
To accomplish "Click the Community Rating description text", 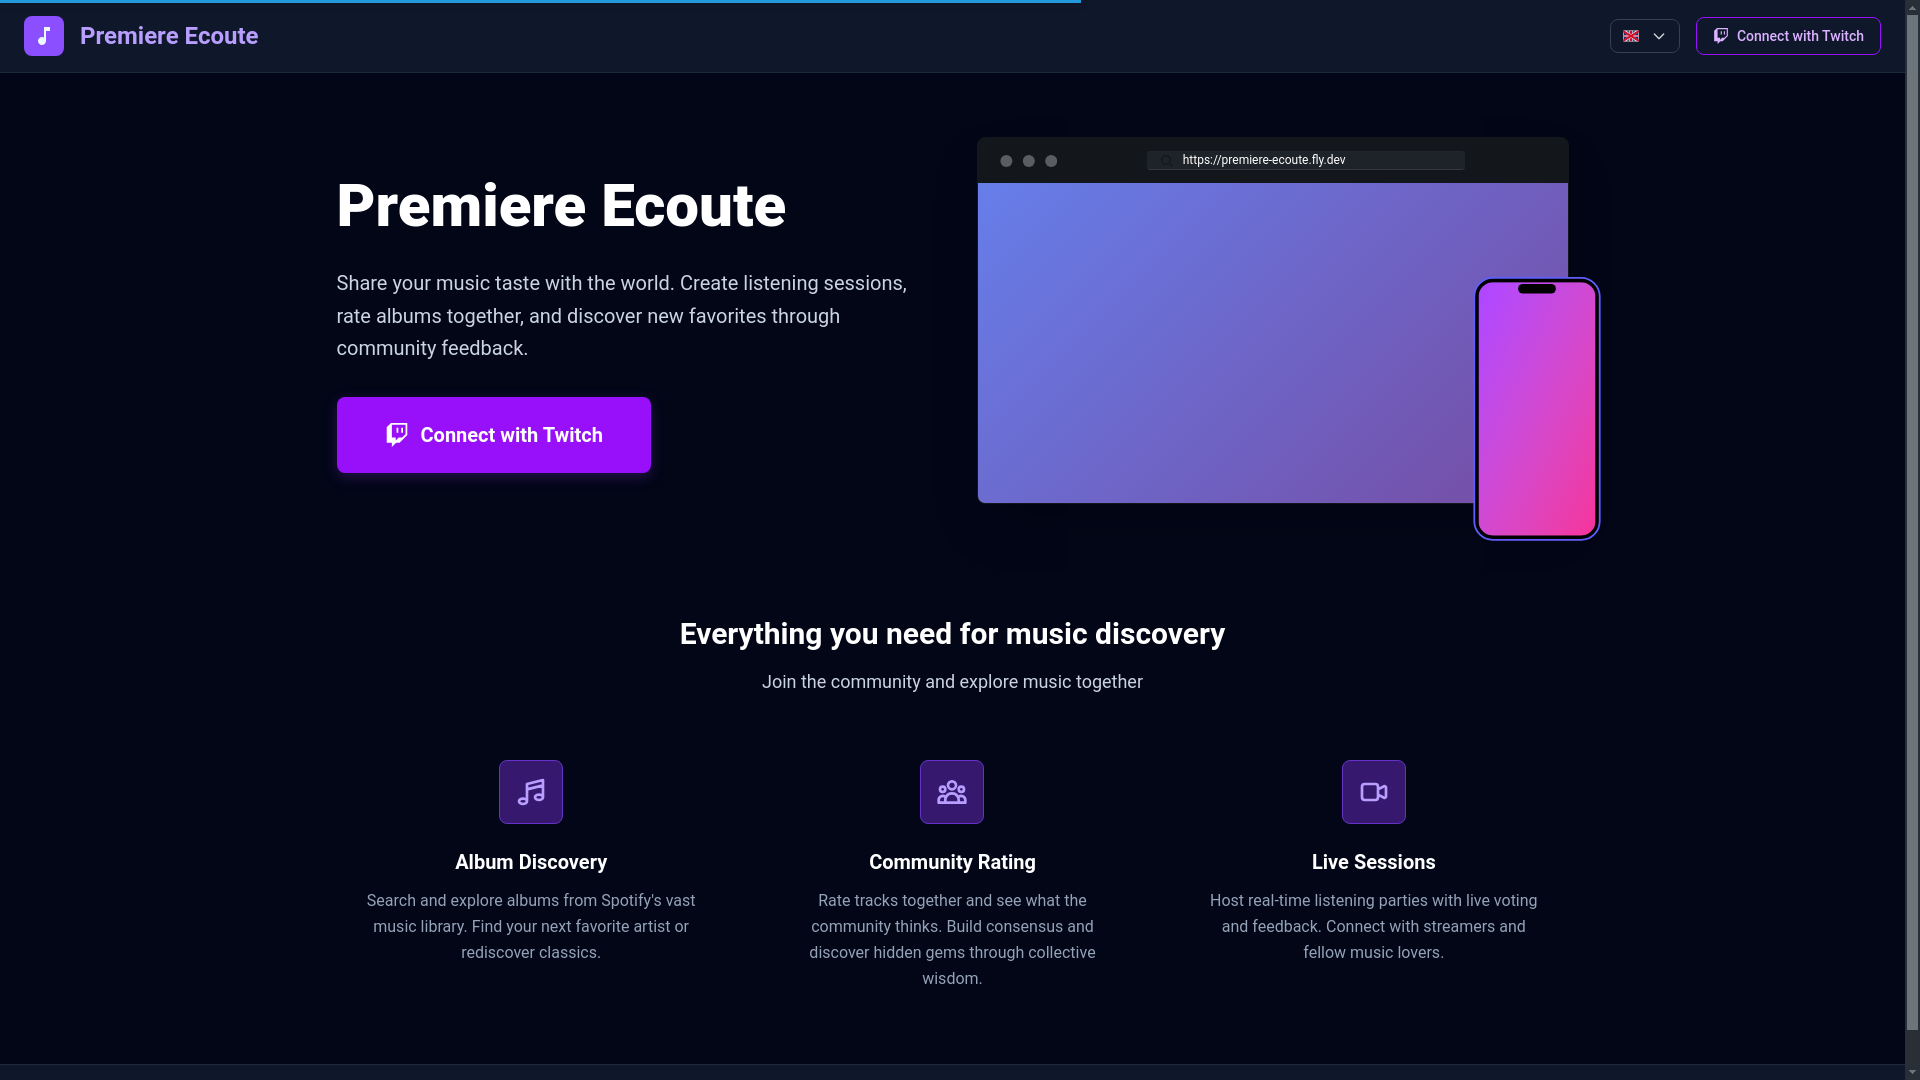I will [952, 940].
